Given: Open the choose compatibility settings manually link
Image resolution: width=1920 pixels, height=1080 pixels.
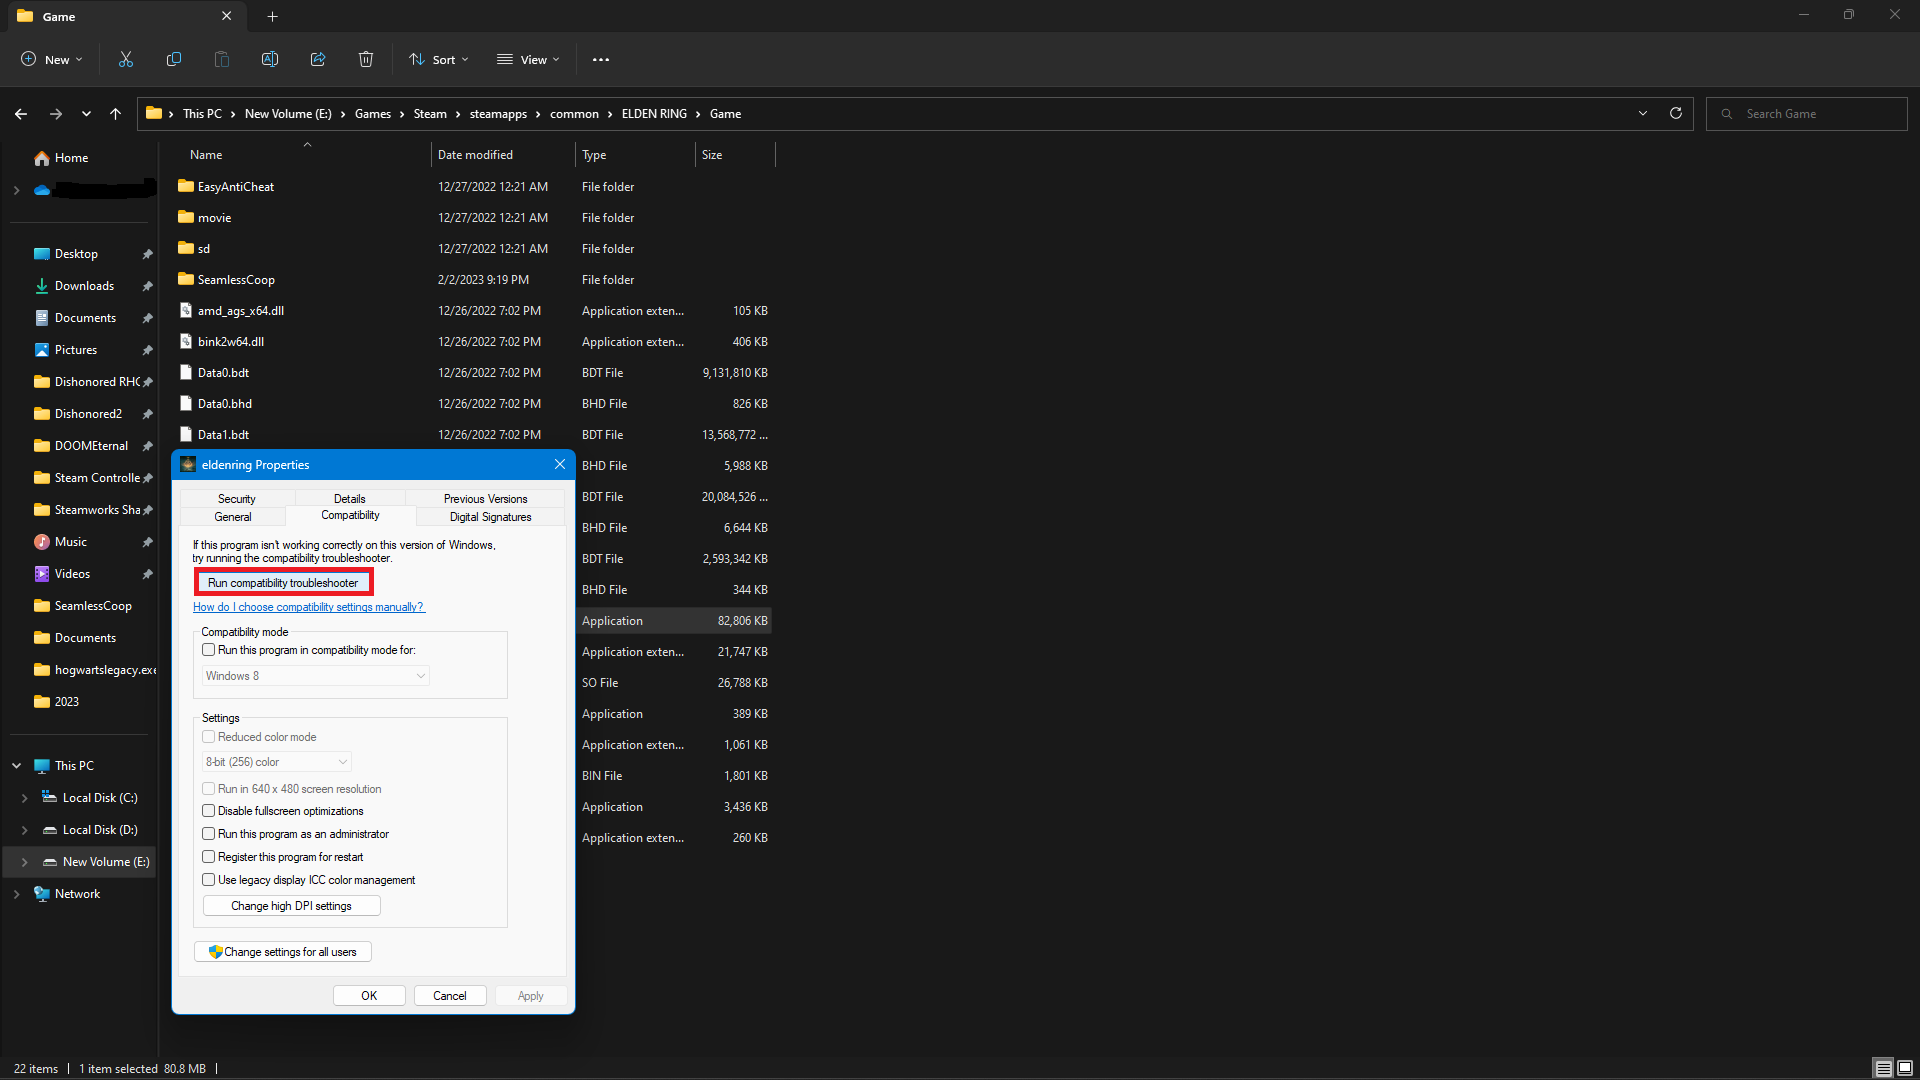Looking at the screenshot, I should click(x=308, y=607).
